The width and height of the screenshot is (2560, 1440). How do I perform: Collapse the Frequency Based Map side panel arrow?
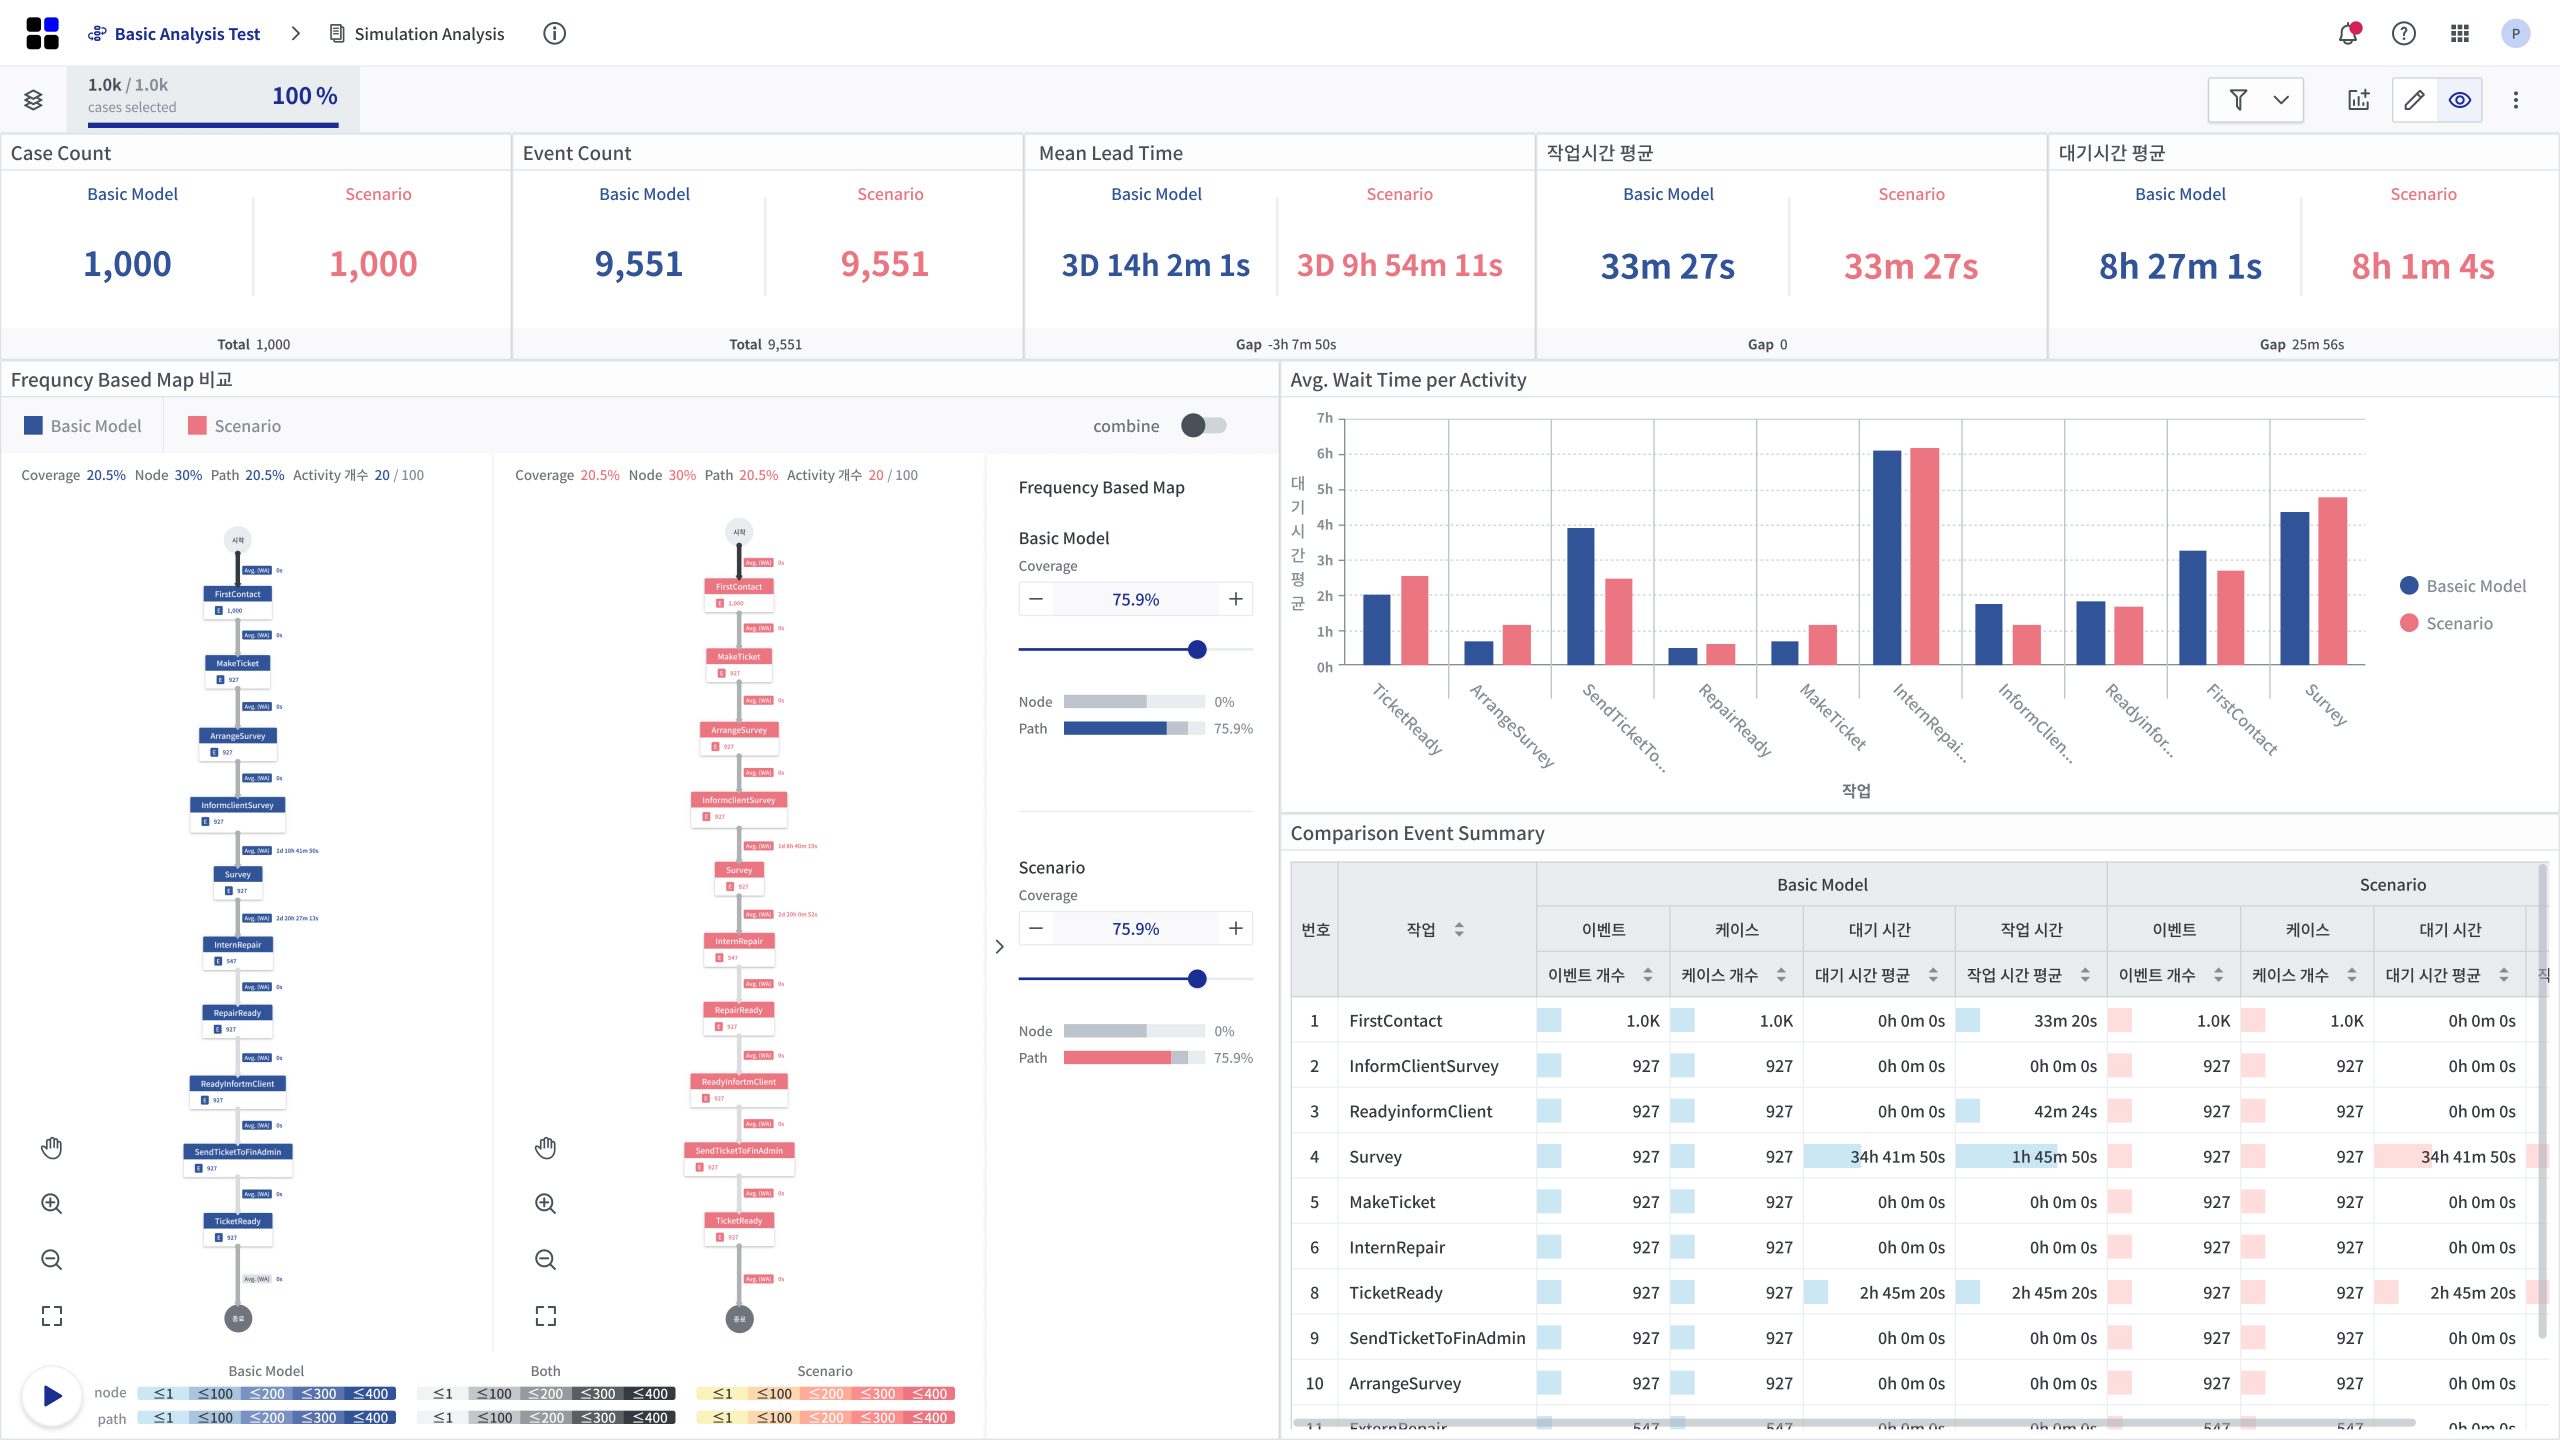999,946
